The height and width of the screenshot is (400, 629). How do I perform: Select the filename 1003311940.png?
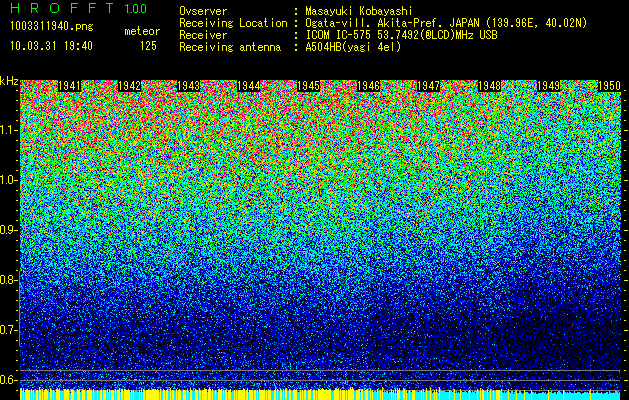(x=52, y=26)
